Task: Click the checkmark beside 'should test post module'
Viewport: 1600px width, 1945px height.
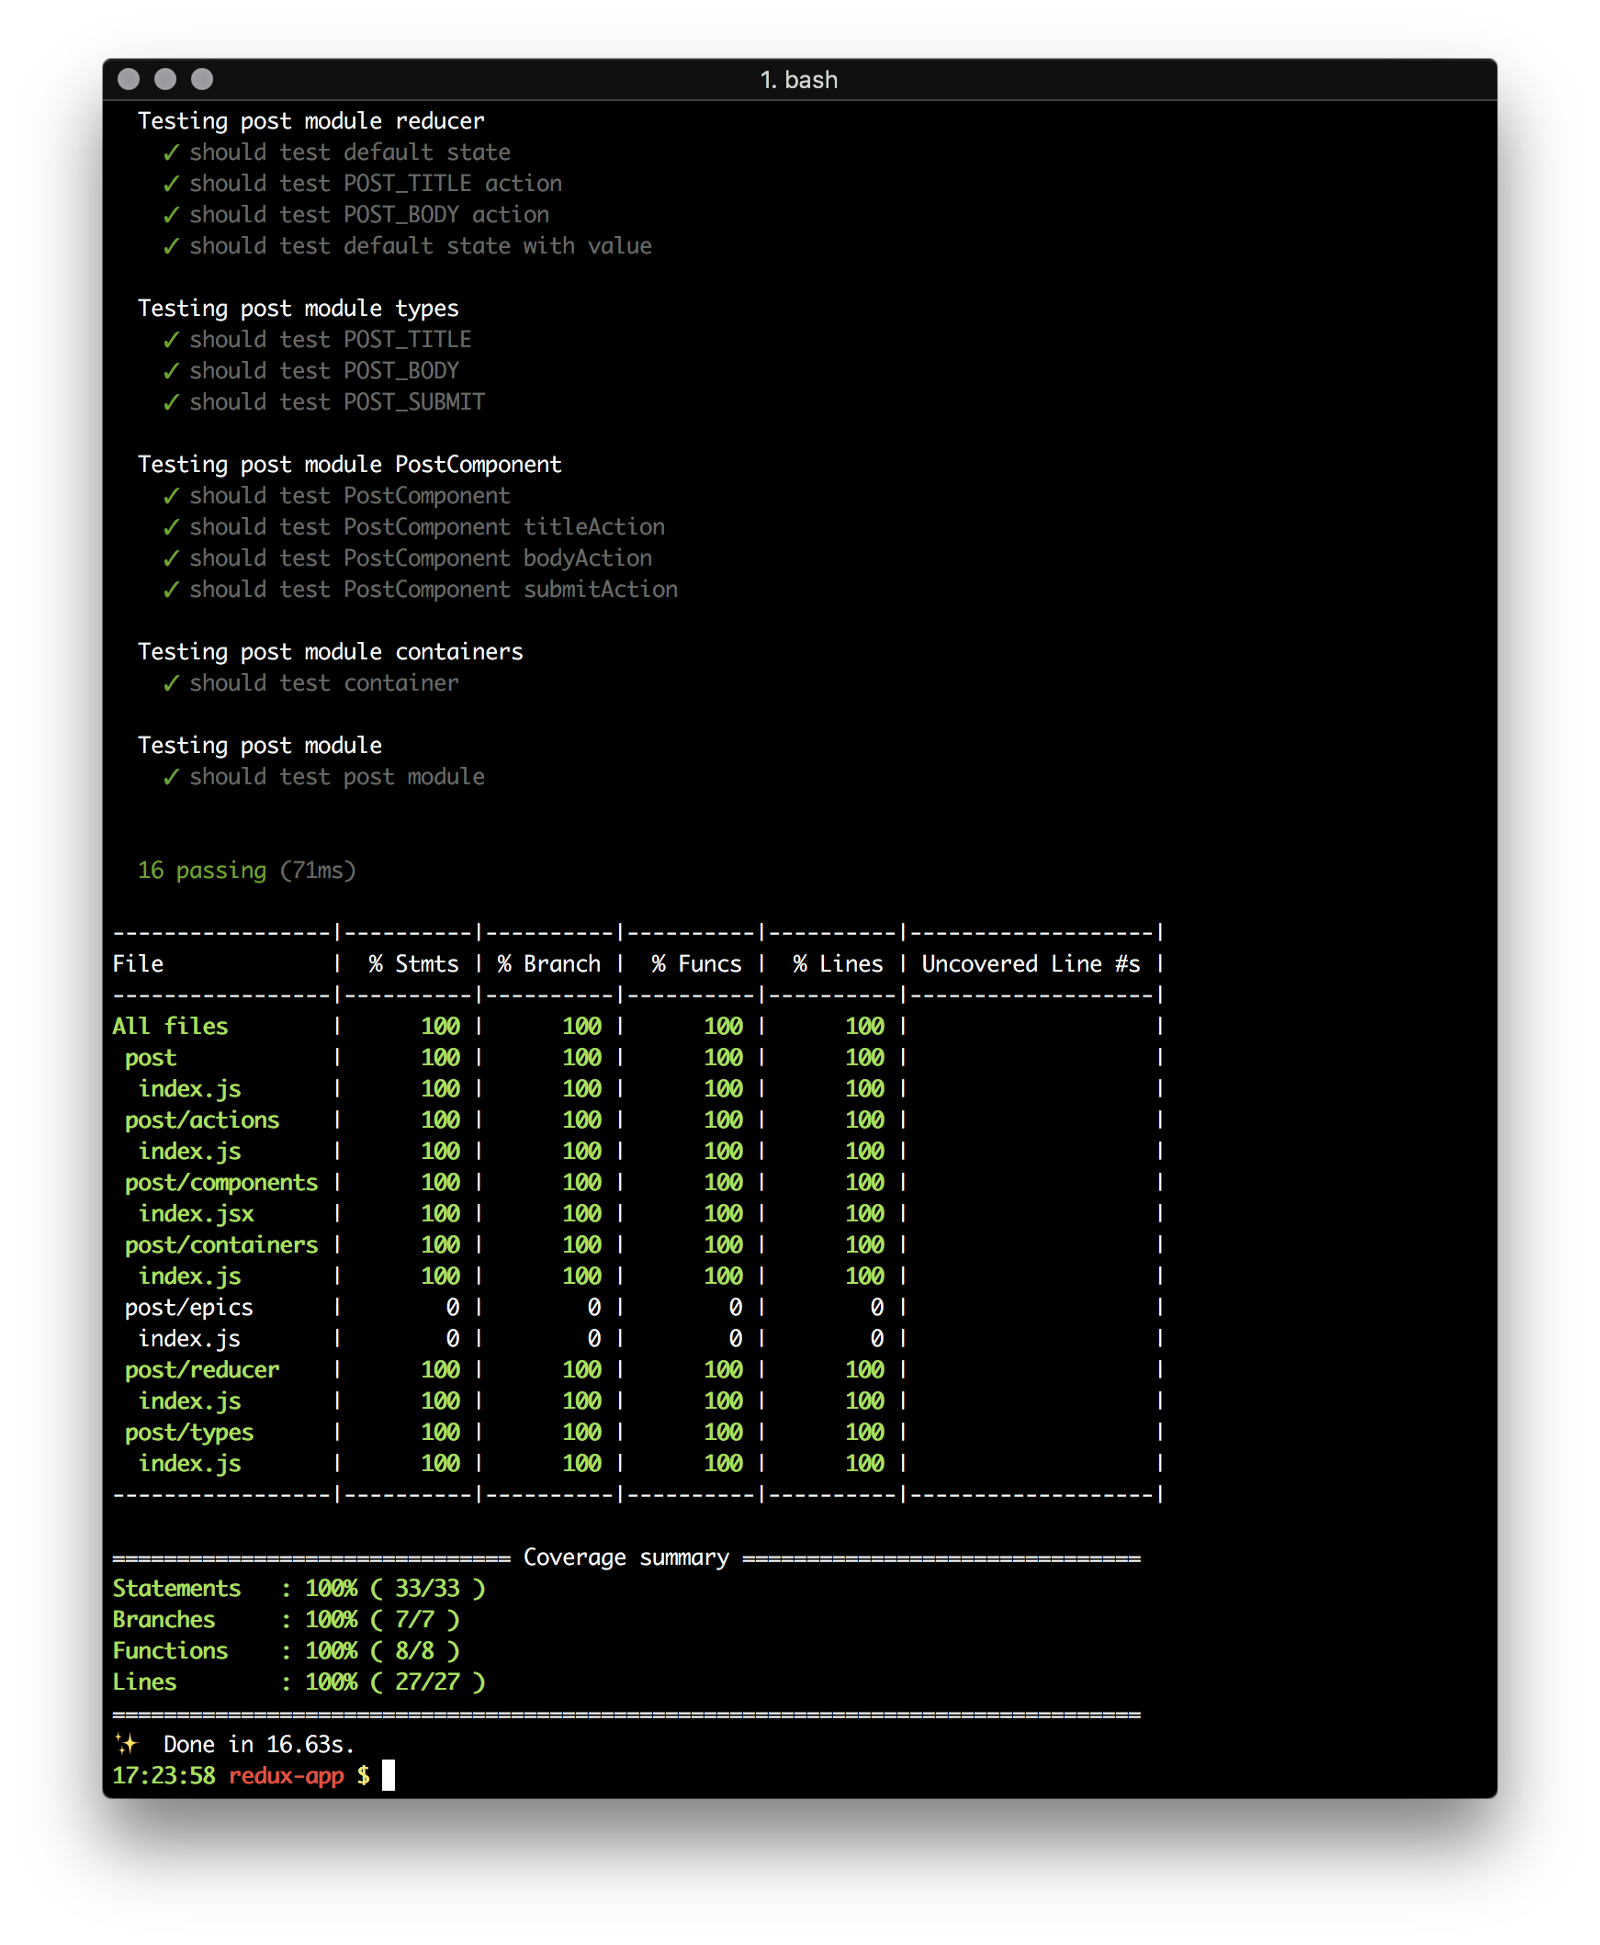Action: (171, 777)
